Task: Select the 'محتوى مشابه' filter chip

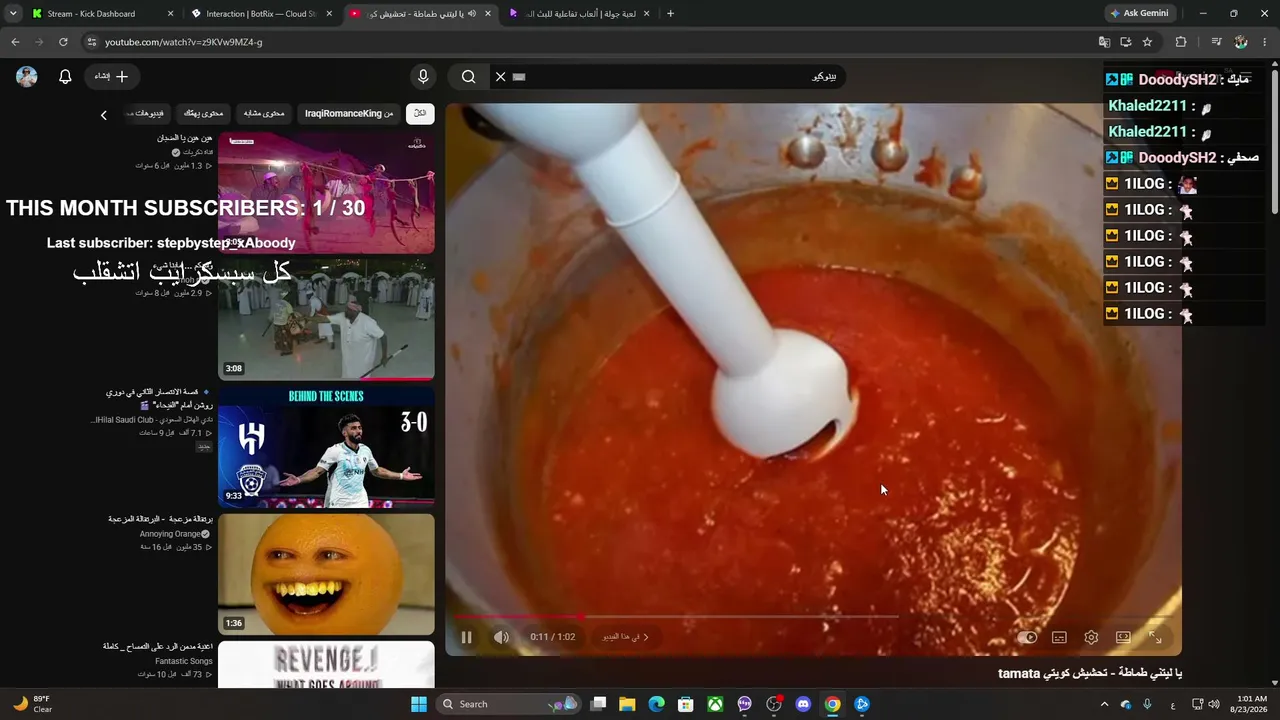Action: [x=264, y=114]
